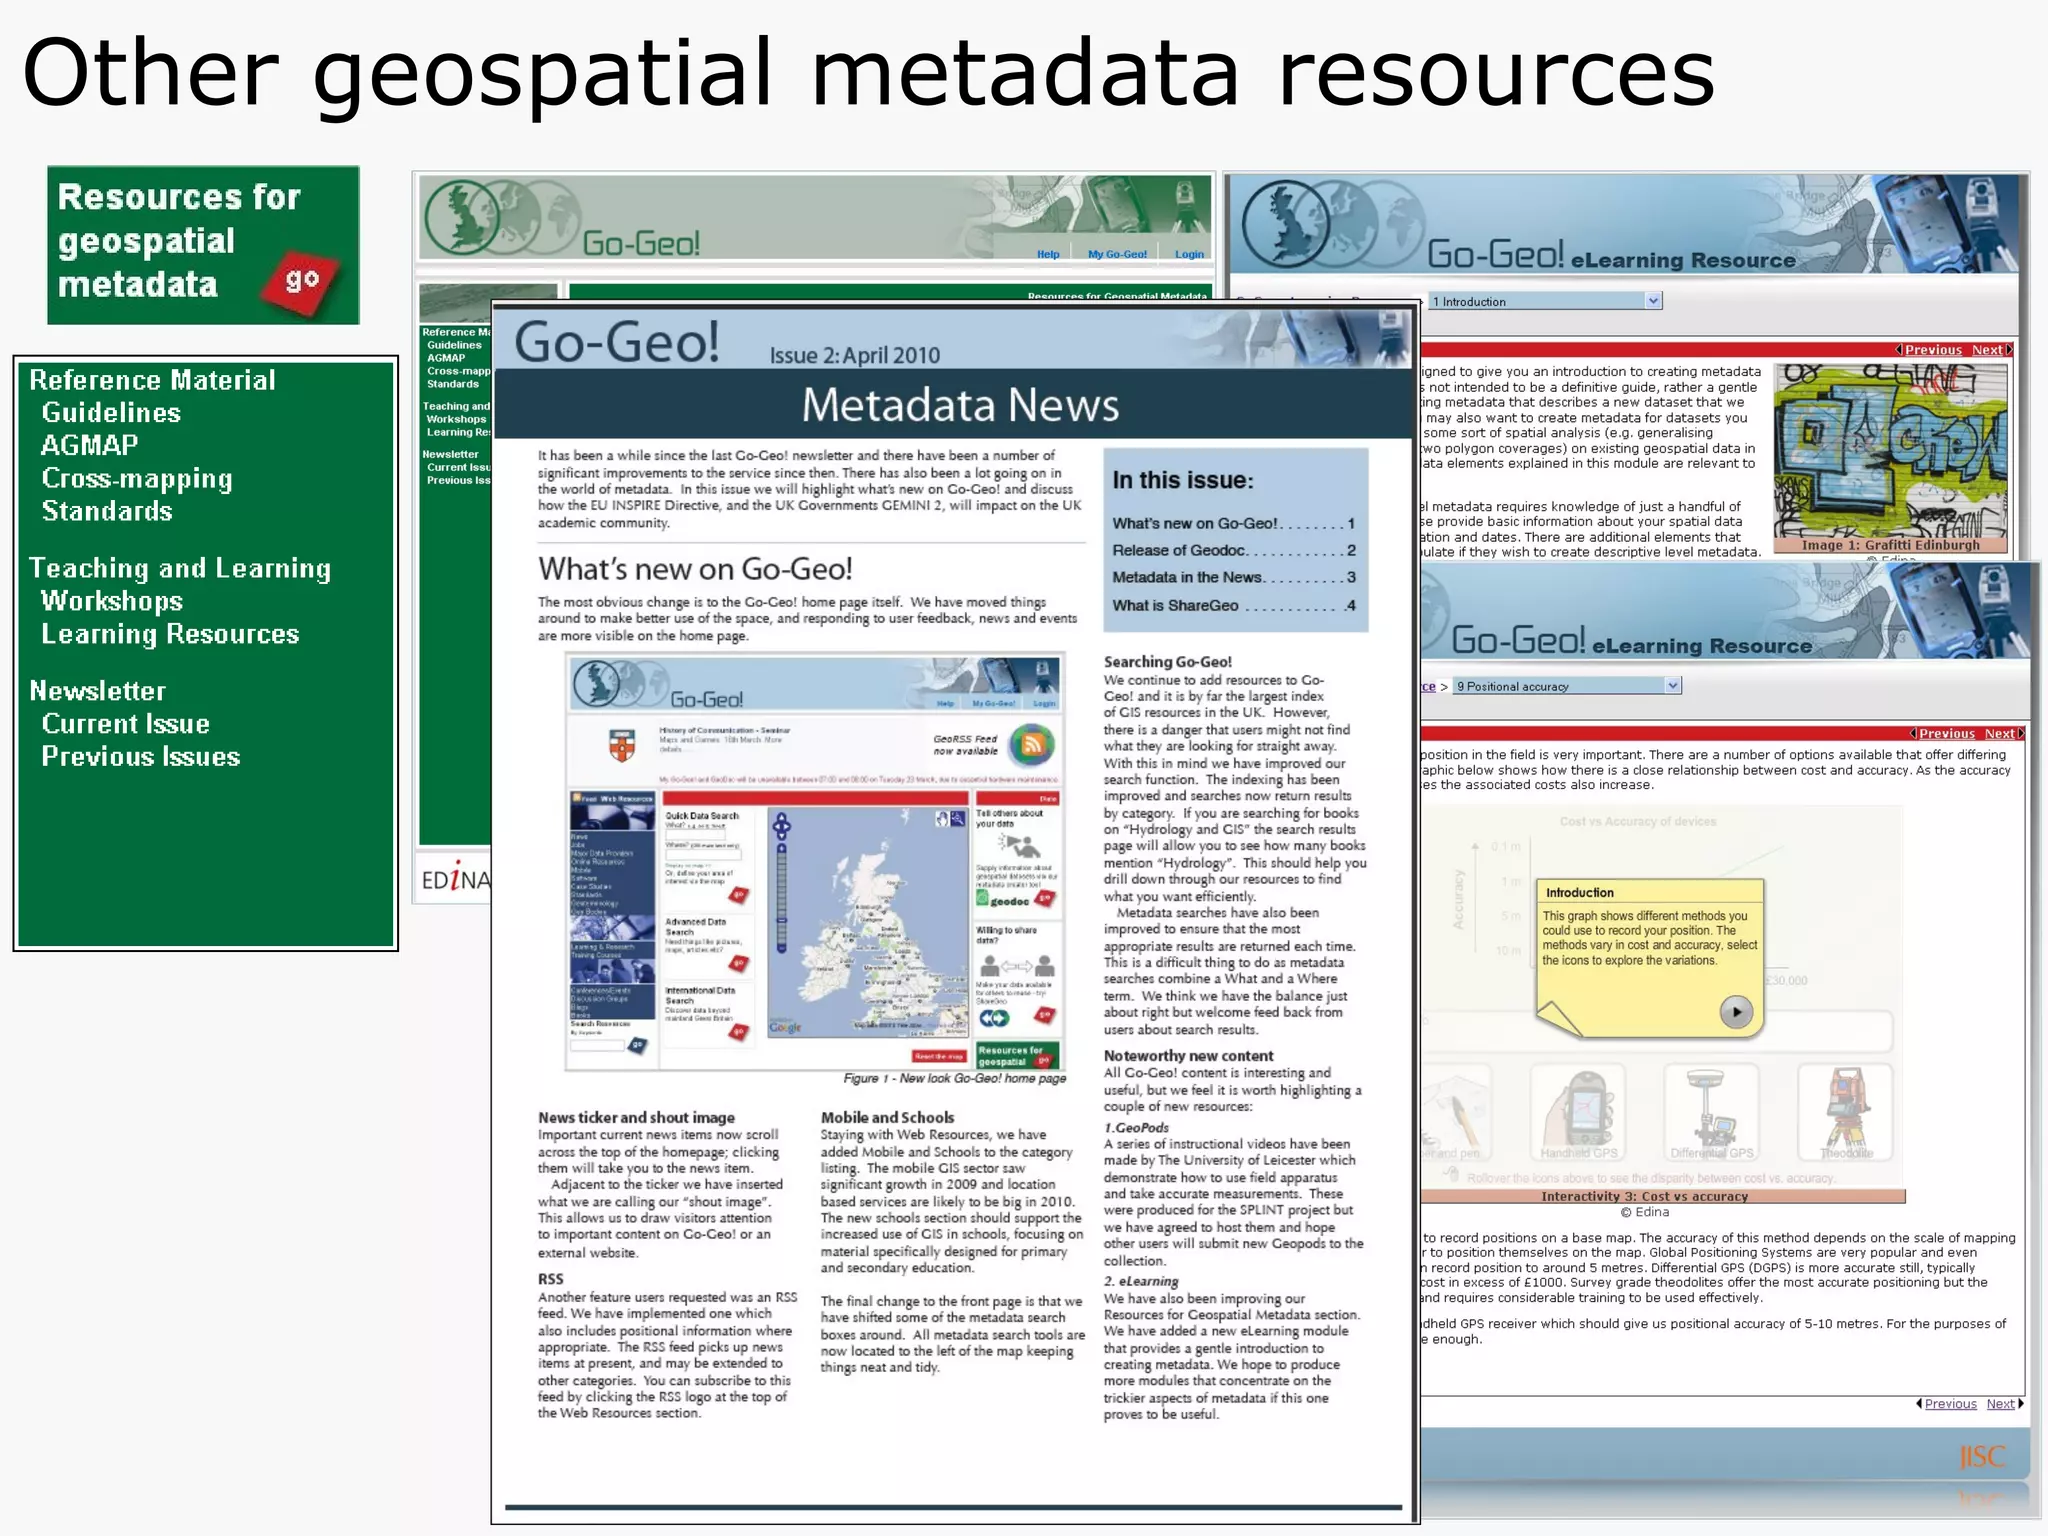The image size is (2048, 1536).
Task: Click the university shield crest in newsletter figure
Action: (622, 744)
